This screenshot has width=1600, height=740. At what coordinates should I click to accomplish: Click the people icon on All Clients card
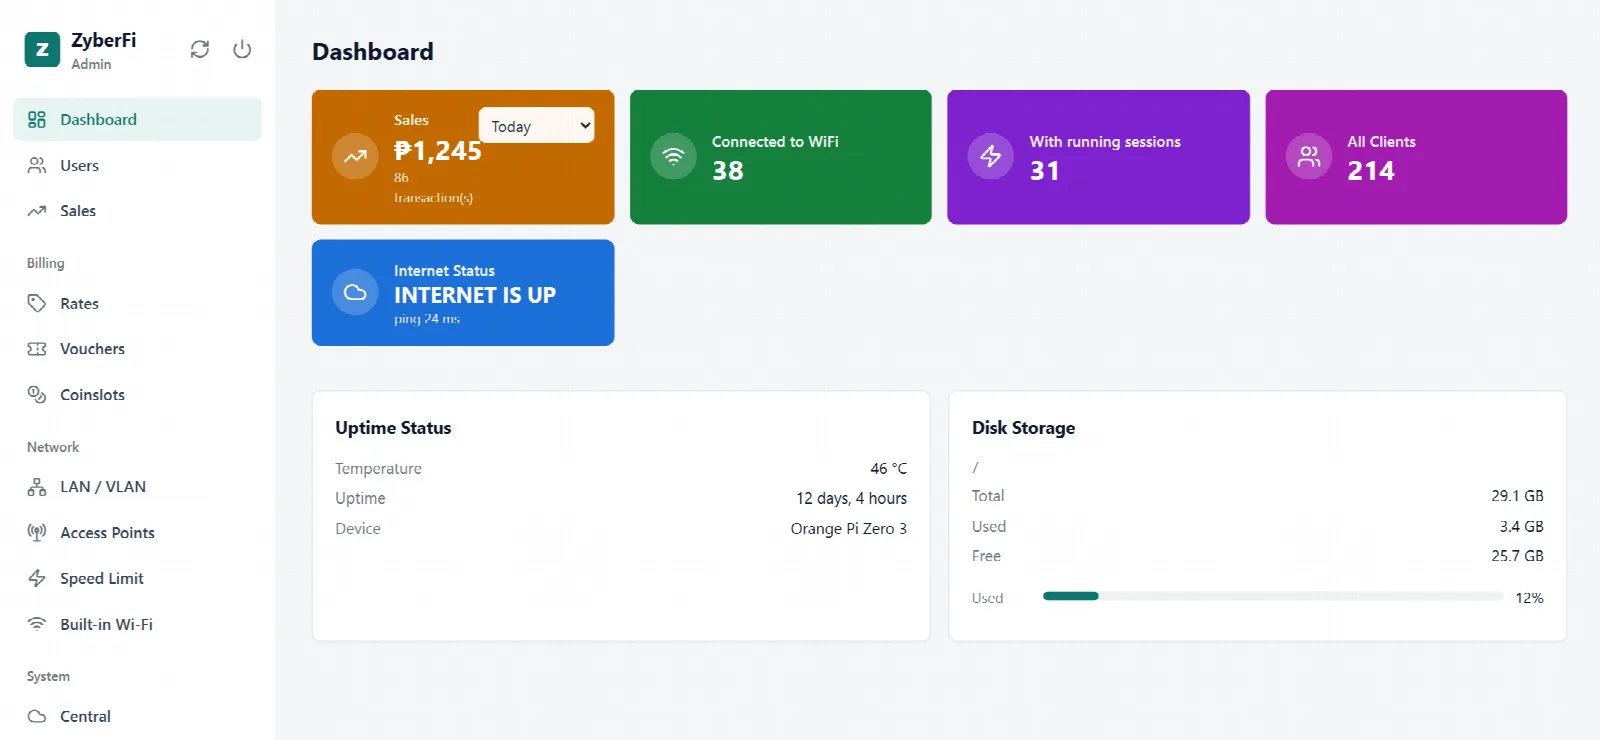click(1309, 156)
